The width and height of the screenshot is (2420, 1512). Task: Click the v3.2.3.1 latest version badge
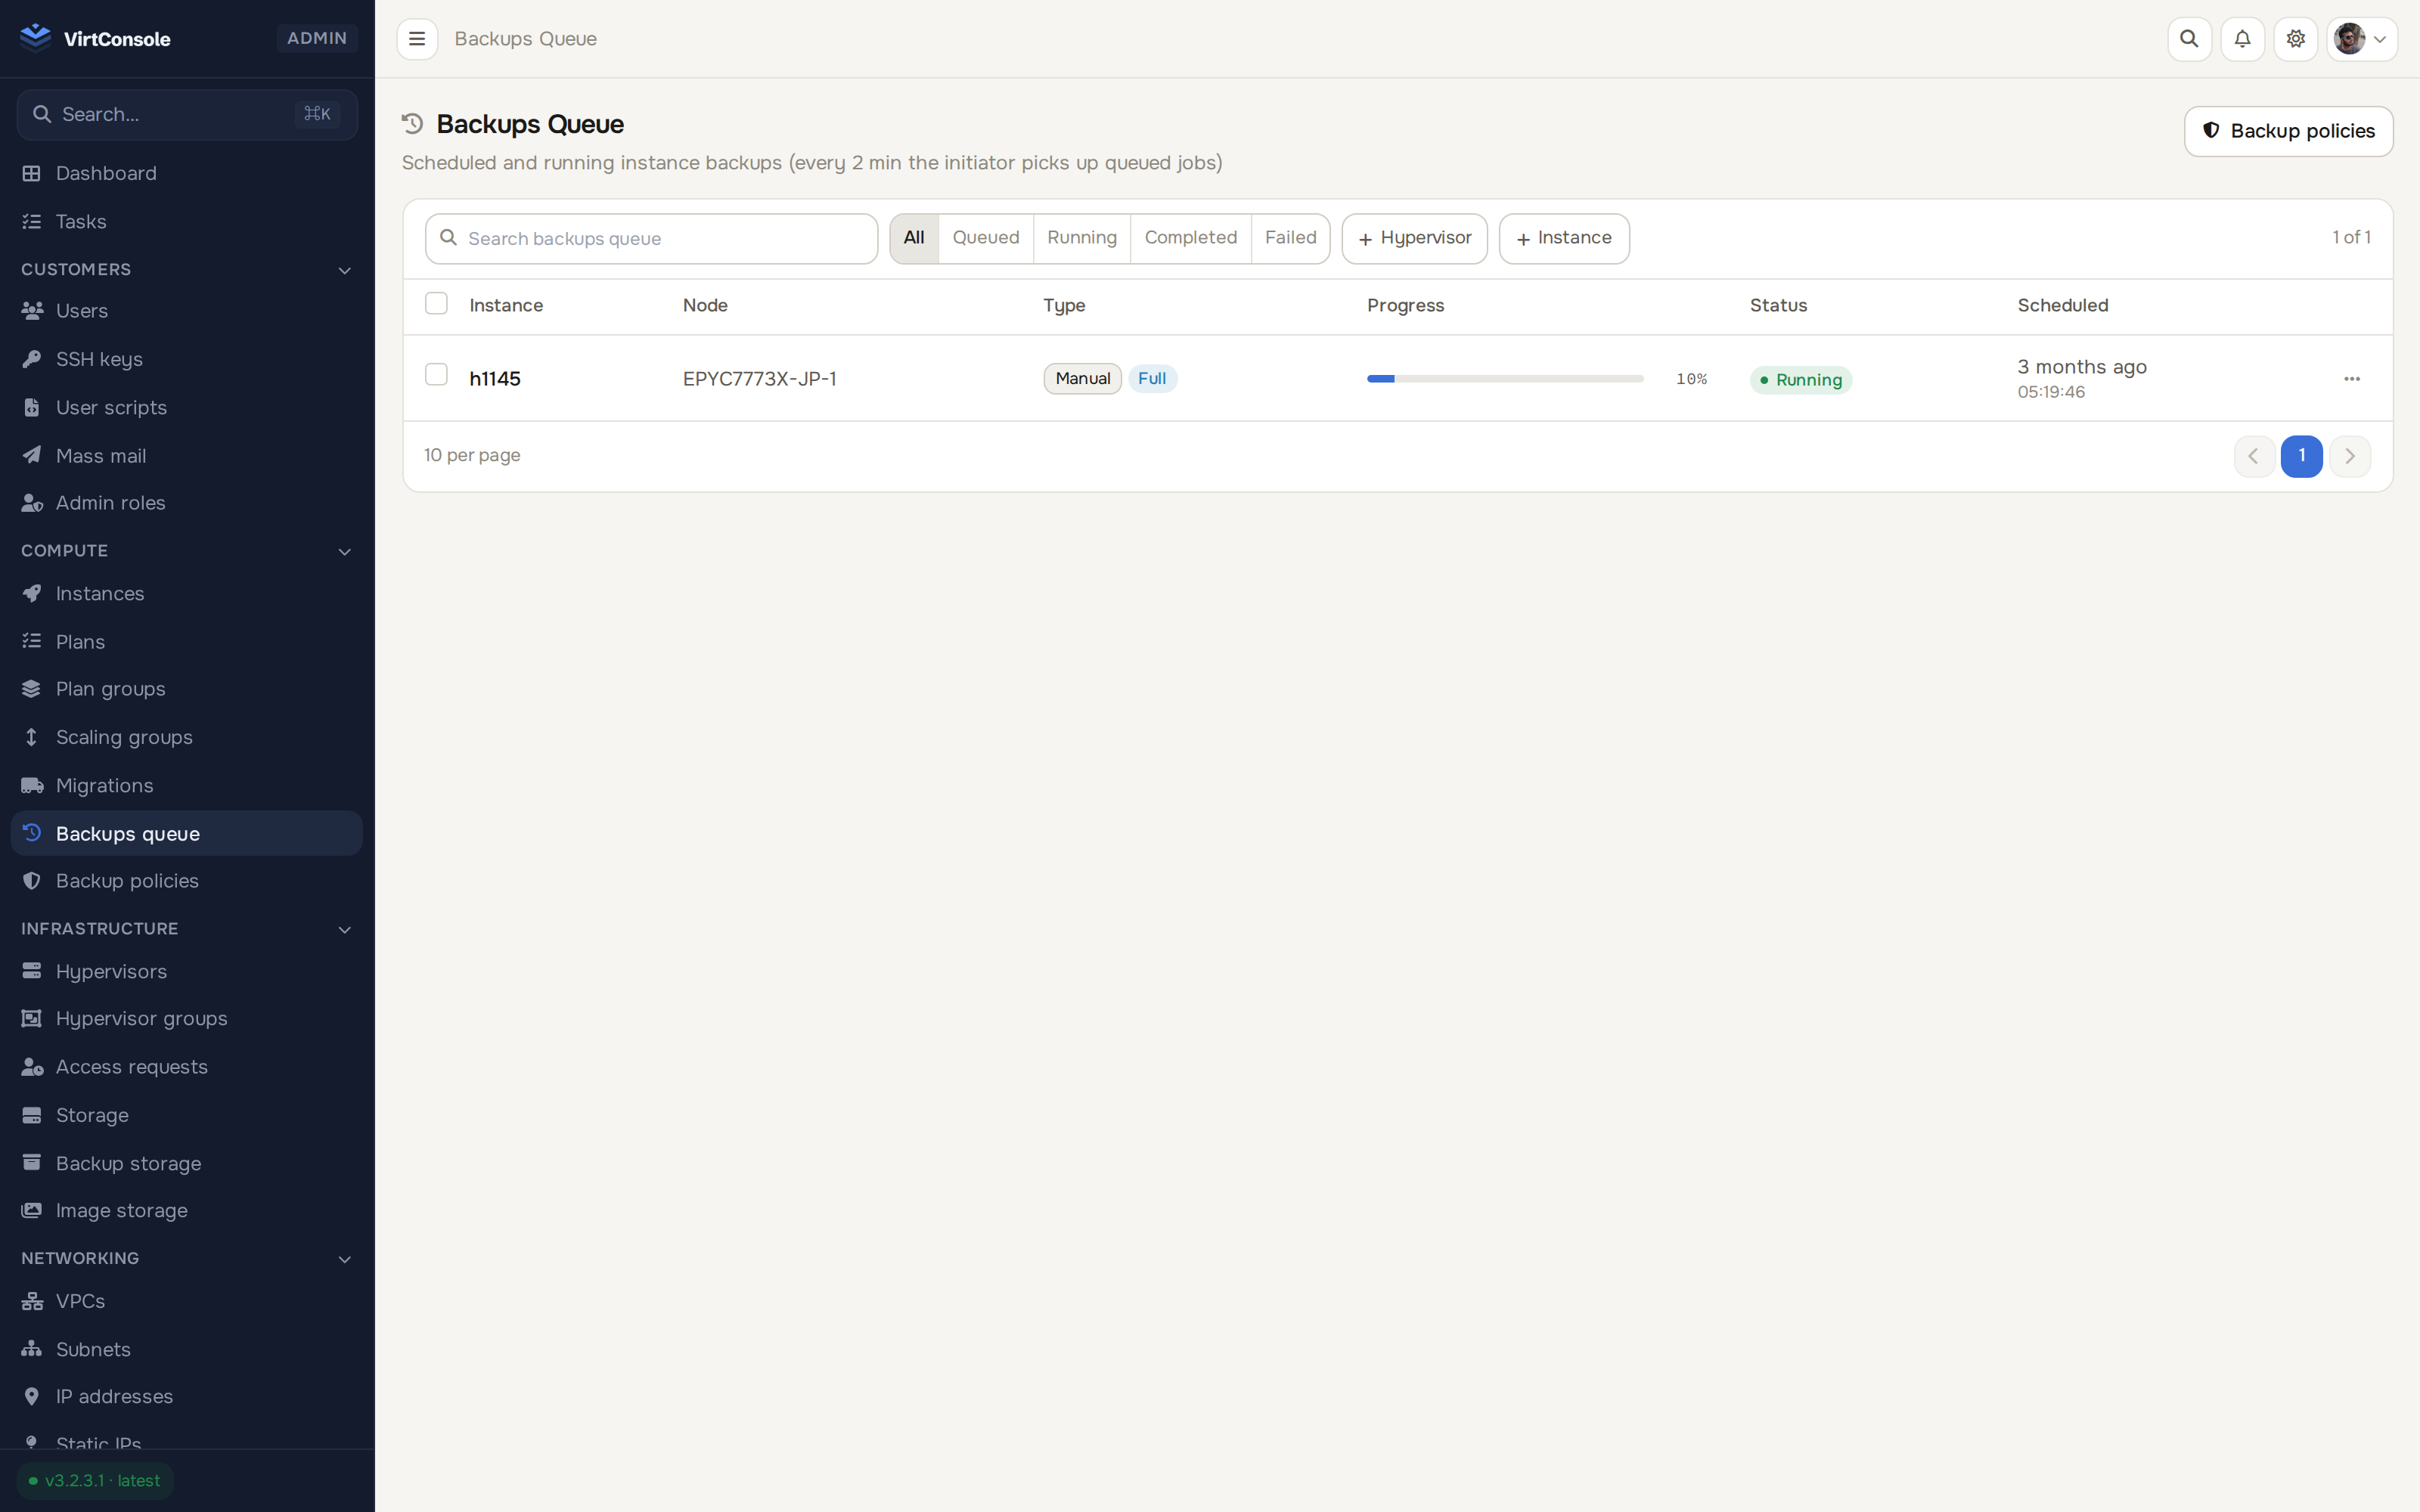click(x=95, y=1481)
